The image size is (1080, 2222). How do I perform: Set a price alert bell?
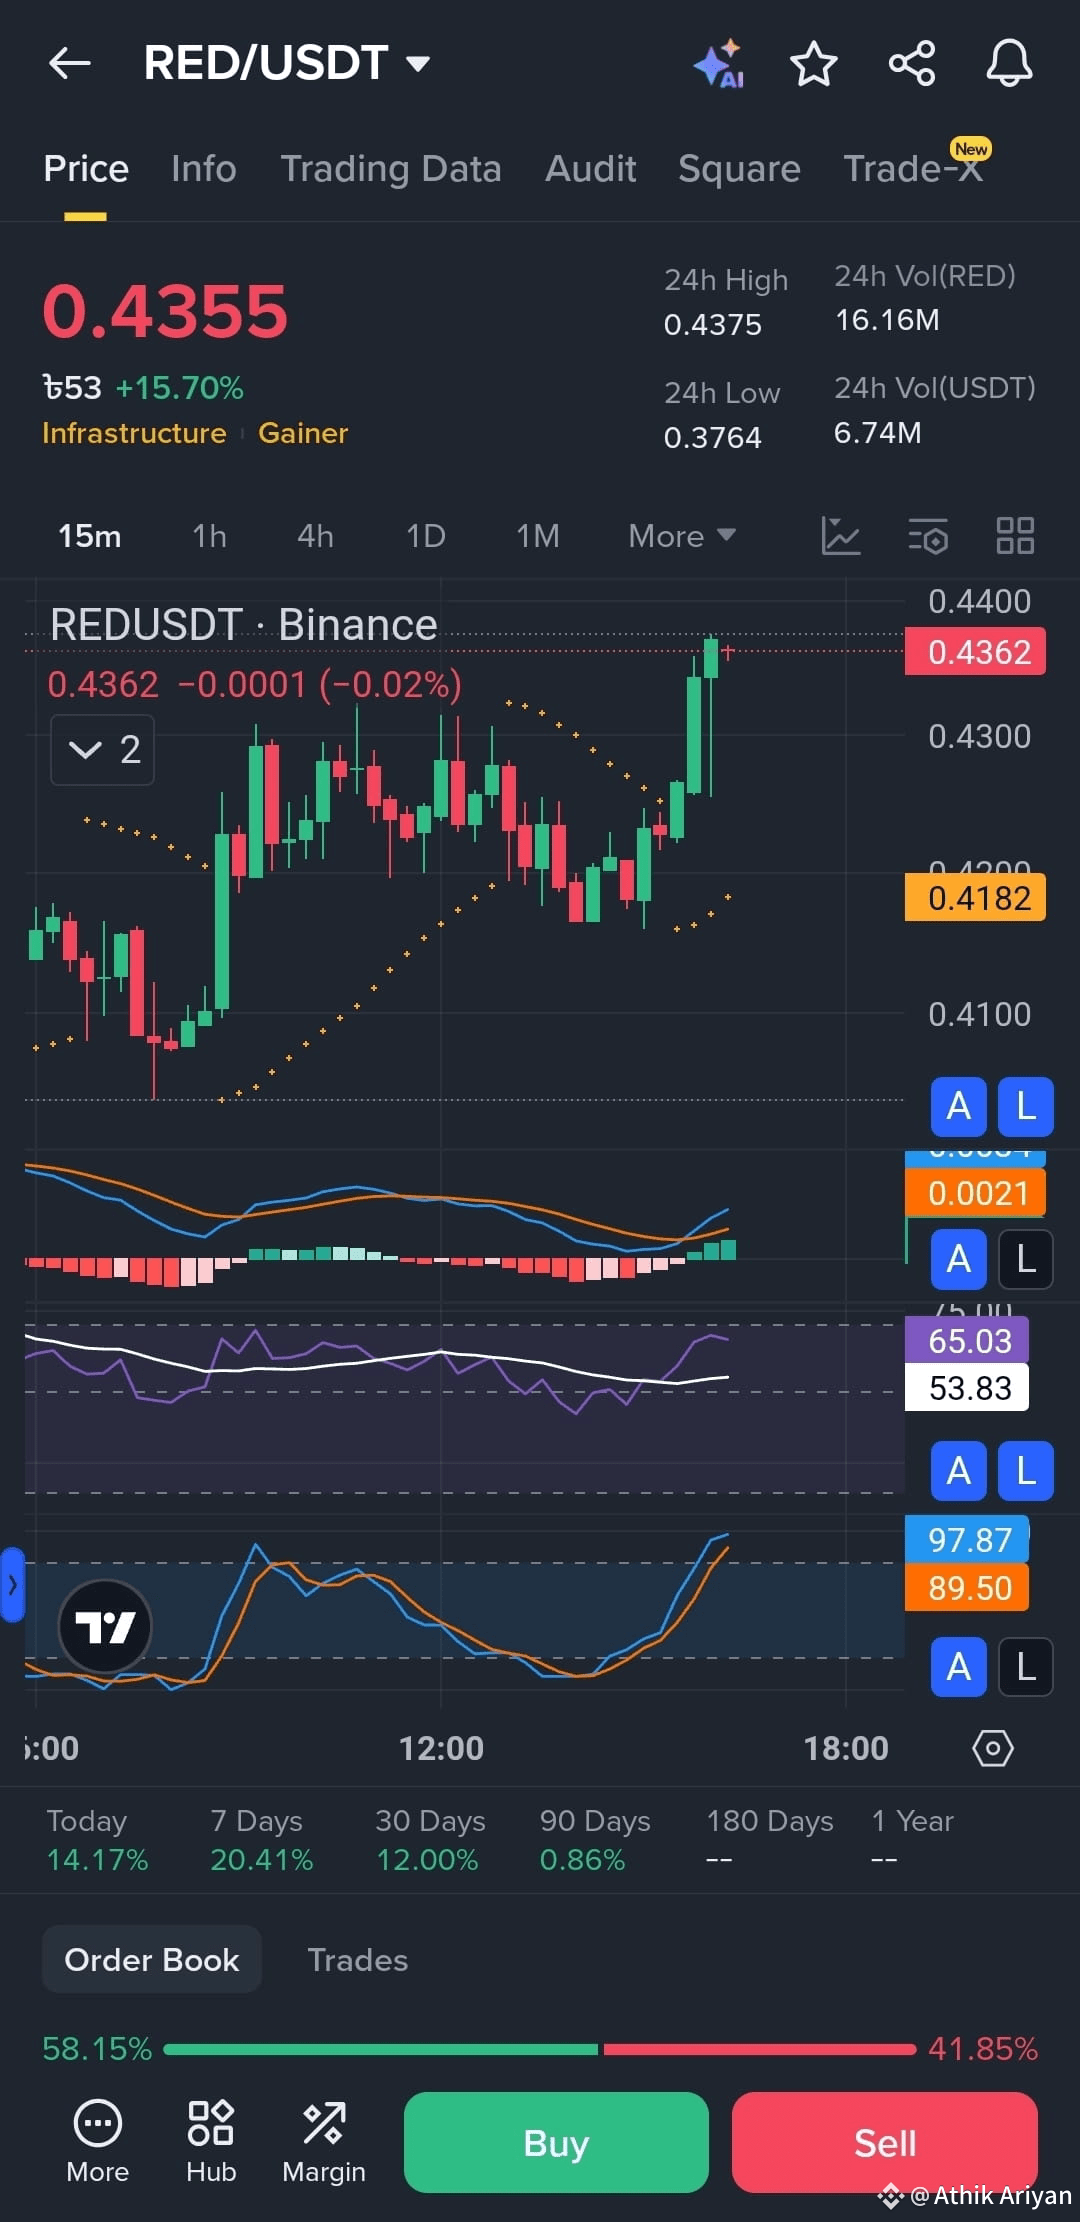[x=1009, y=64]
